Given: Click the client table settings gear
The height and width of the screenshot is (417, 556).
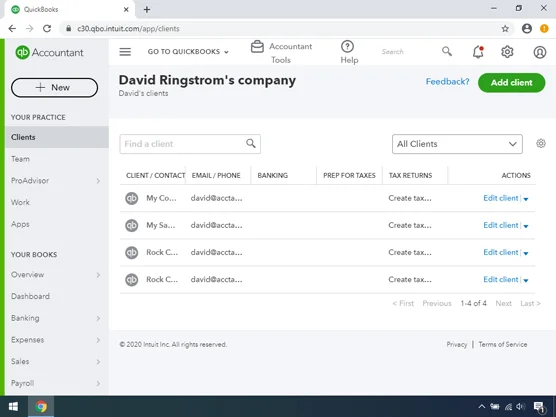Looking at the screenshot, I should pyautogui.click(x=540, y=143).
